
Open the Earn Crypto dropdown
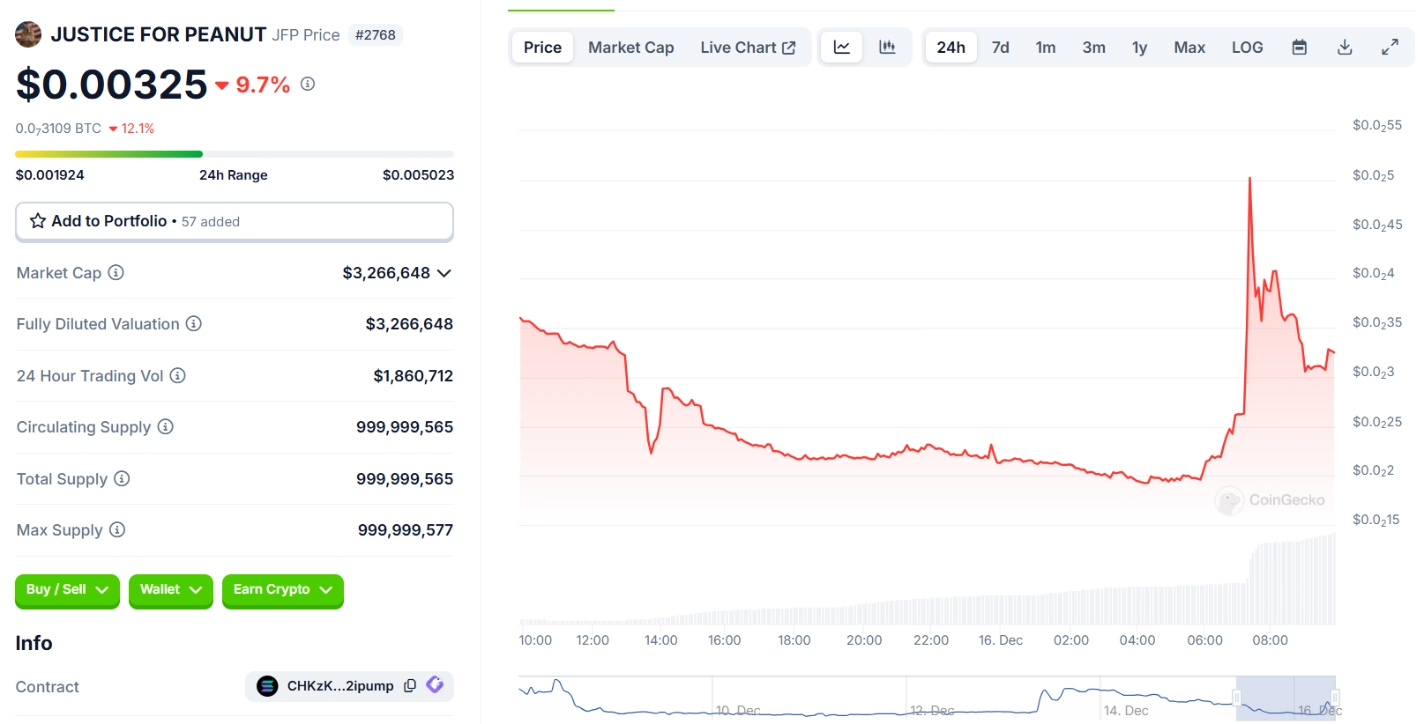283,590
